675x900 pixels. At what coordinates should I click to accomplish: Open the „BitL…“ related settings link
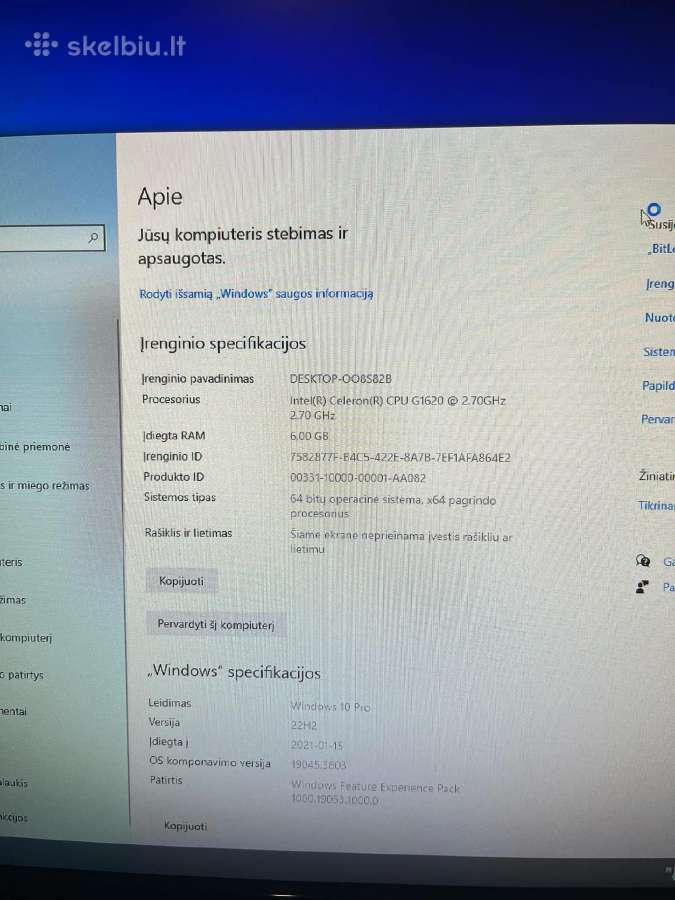661,249
